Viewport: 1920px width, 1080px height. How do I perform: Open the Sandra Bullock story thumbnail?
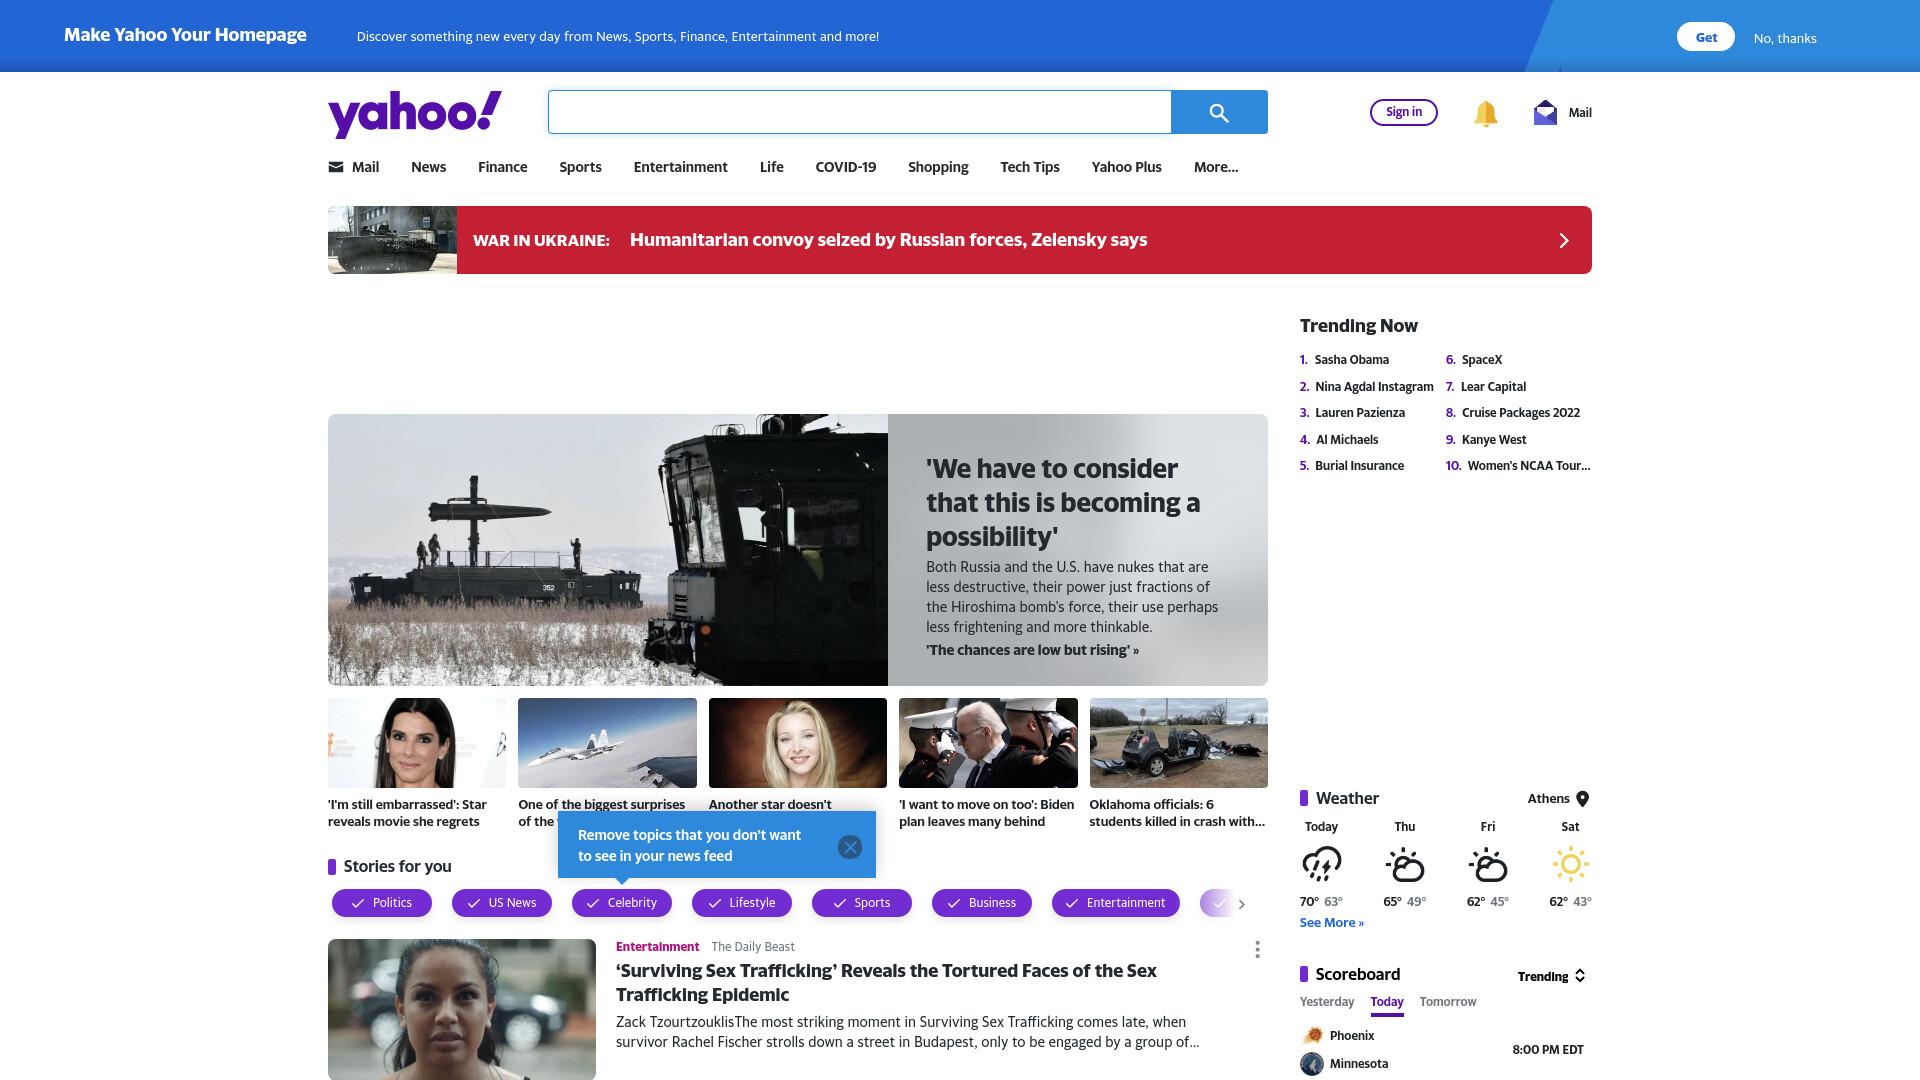[417, 743]
